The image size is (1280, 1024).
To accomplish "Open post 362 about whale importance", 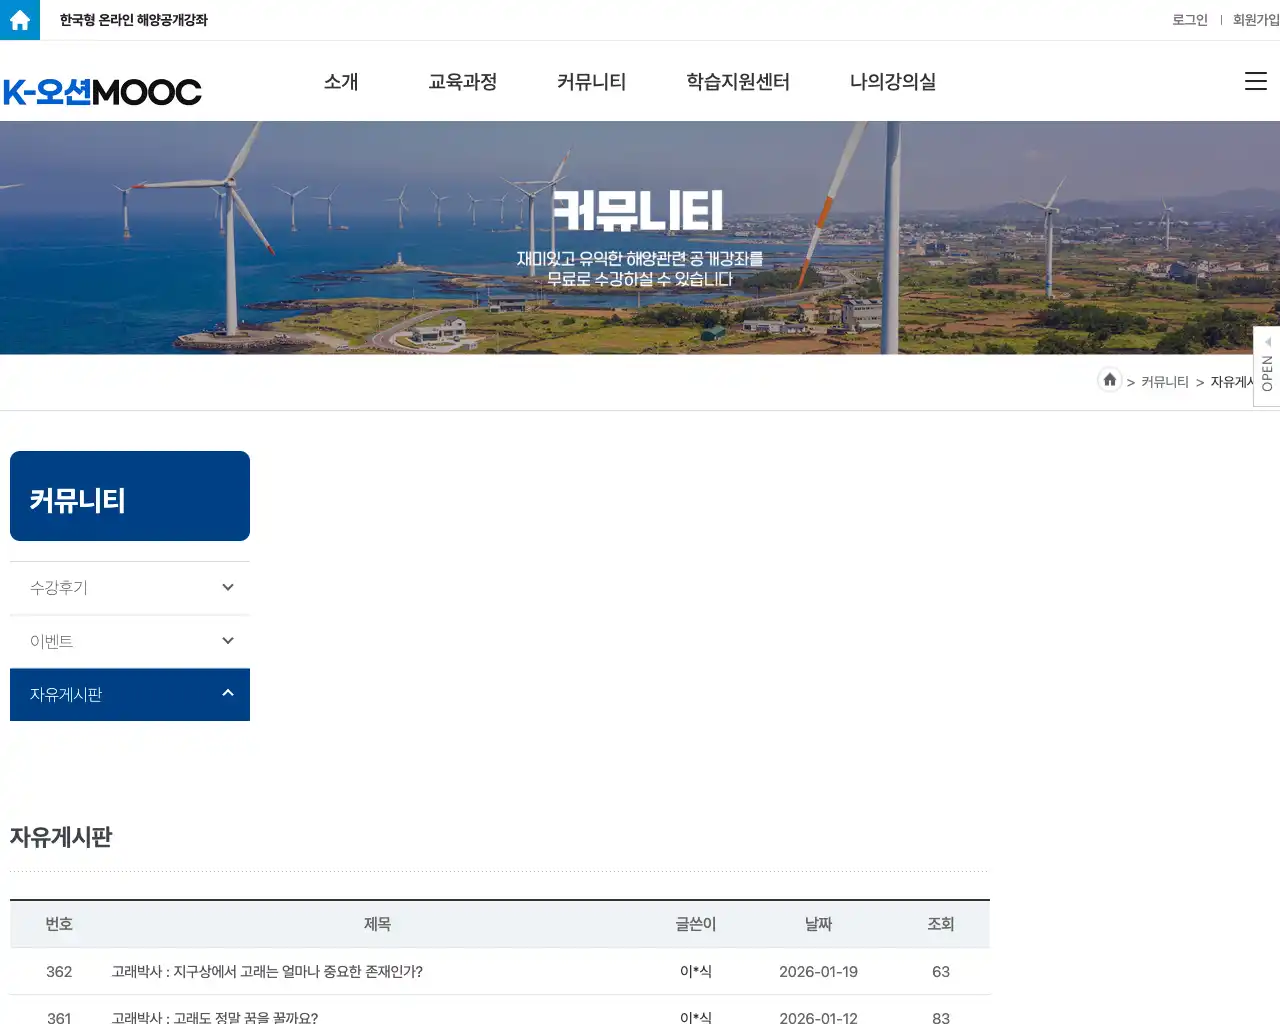I will click(x=267, y=972).
